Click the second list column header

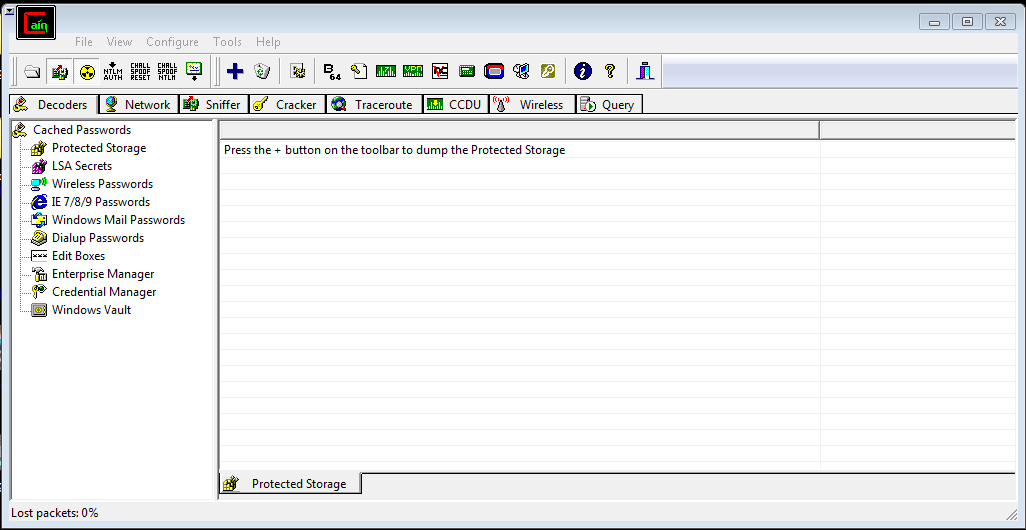tap(917, 130)
